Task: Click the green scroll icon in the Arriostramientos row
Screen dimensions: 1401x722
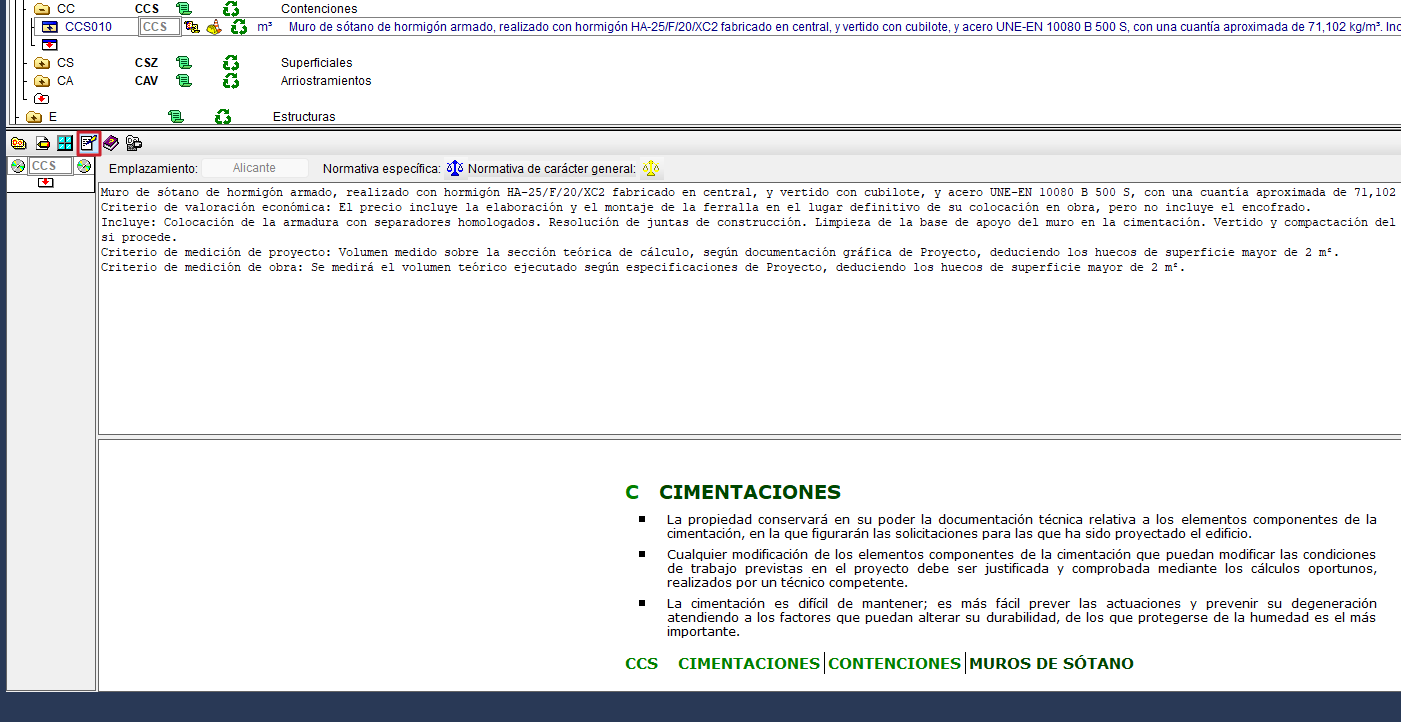Action: [183, 81]
